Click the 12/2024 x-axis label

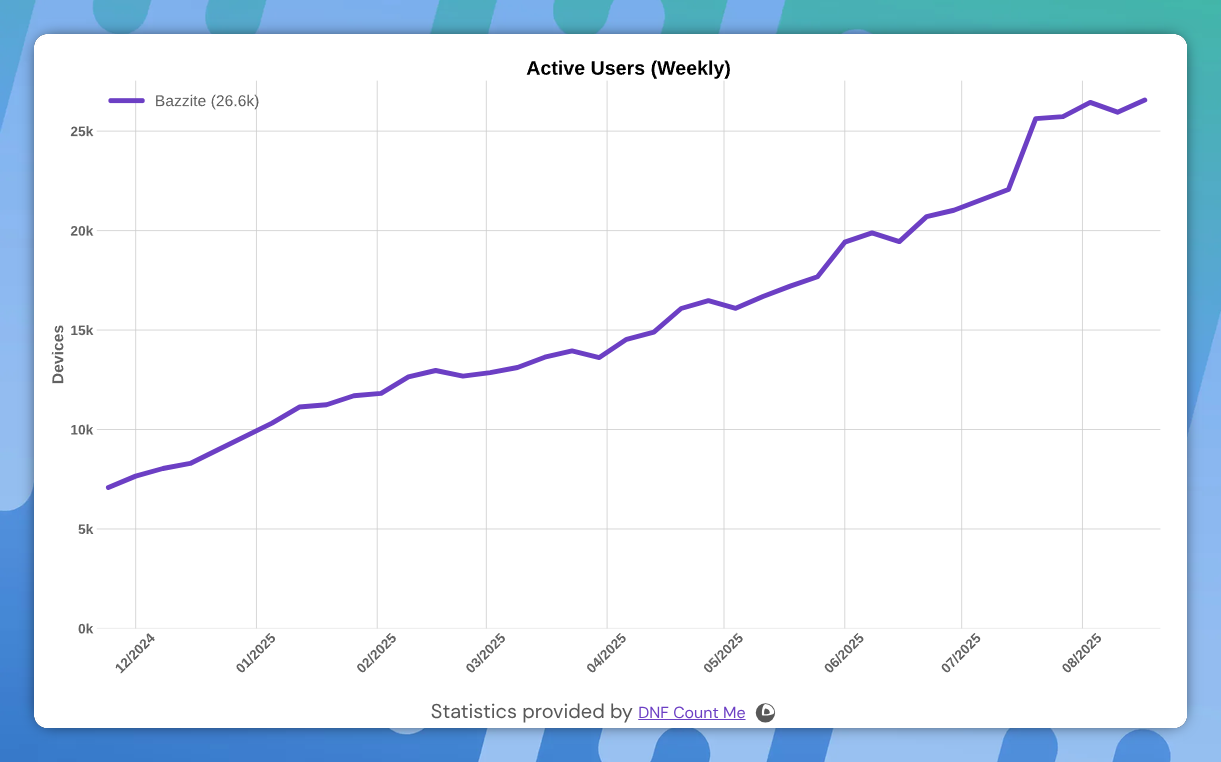click(x=135, y=652)
